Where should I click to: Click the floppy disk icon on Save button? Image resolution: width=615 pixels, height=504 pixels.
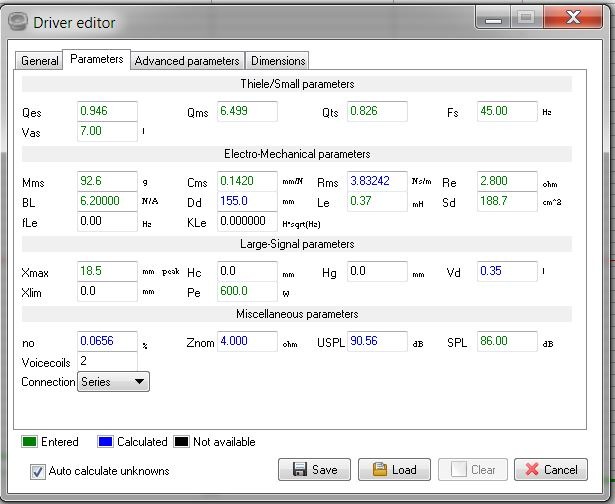[x=300, y=469]
